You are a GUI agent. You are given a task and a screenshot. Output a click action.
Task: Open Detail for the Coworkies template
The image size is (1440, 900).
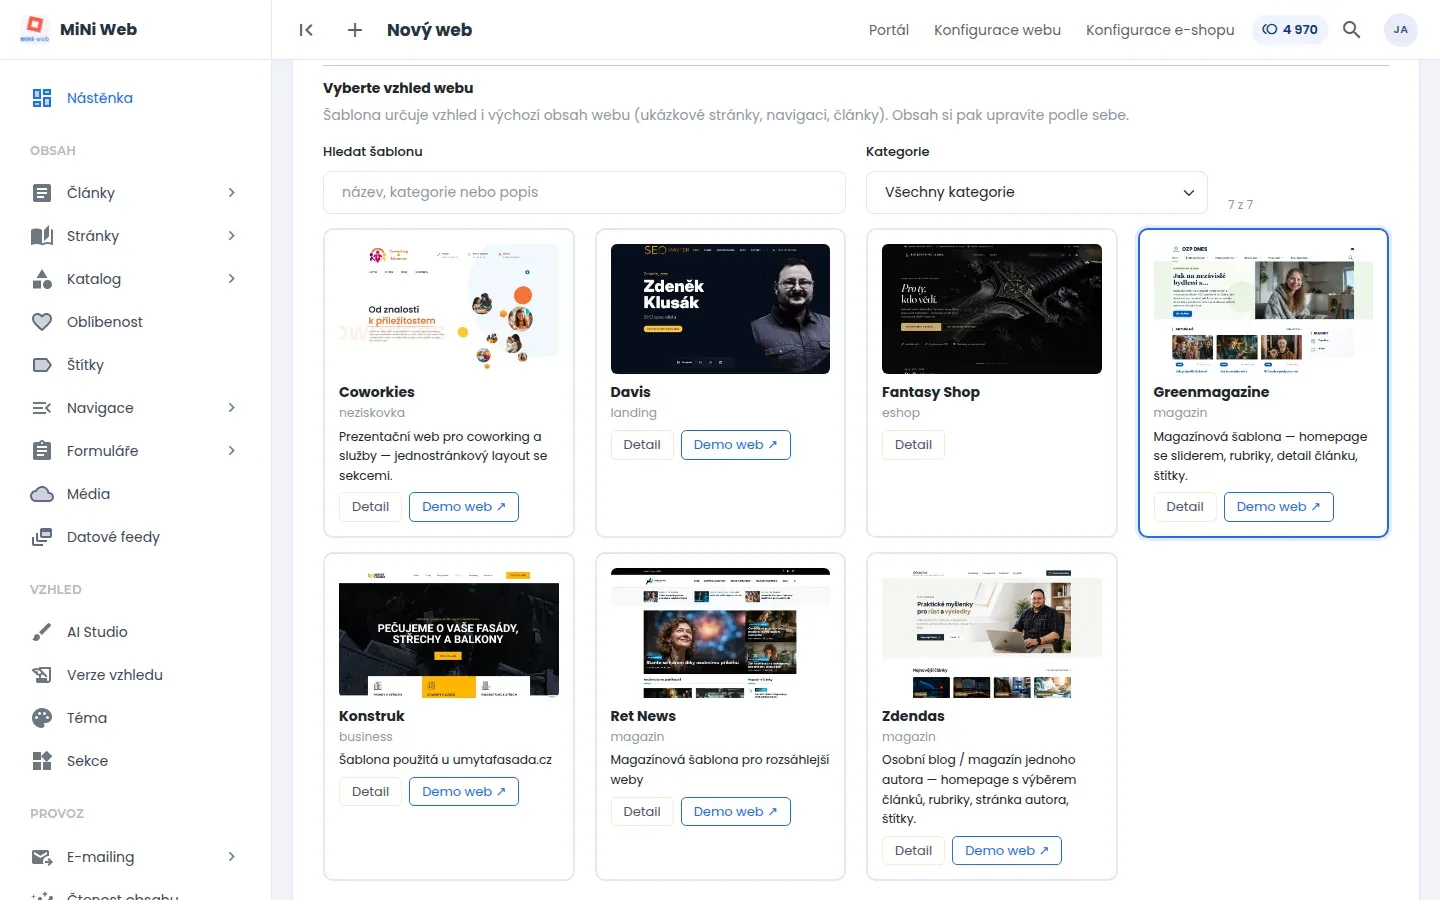[x=370, y=507]
